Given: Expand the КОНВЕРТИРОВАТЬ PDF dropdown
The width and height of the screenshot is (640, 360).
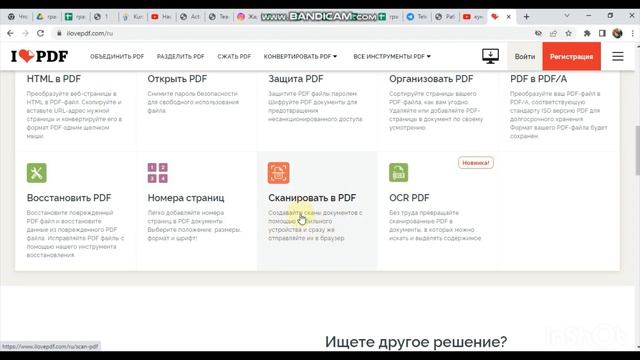Looking at the screenshot, I should point(300,56).
